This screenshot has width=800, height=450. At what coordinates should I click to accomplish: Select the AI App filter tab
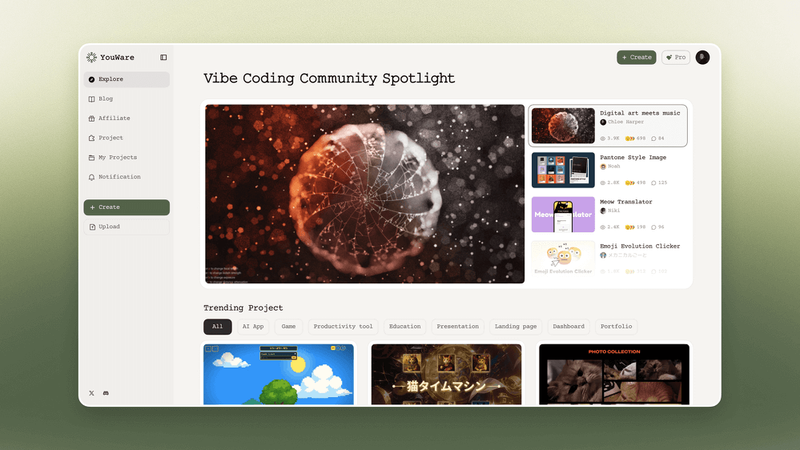click(x=253, y=327)
